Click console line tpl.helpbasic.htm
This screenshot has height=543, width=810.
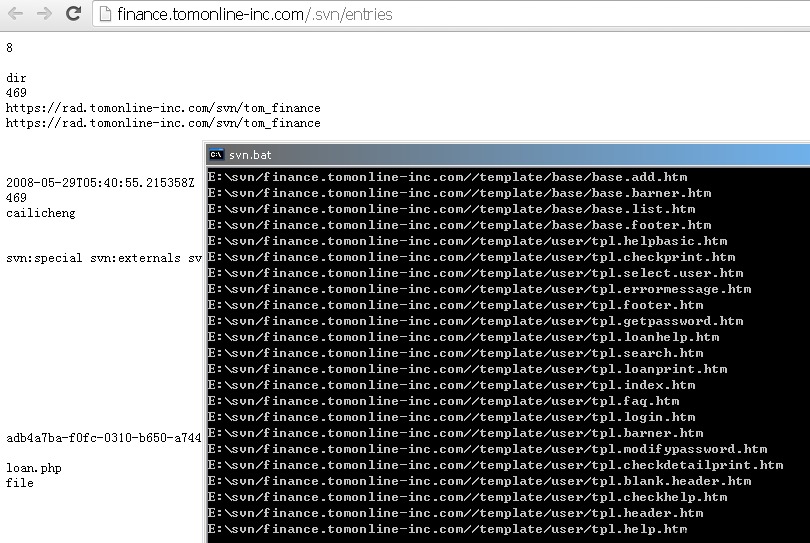[468, 241]
